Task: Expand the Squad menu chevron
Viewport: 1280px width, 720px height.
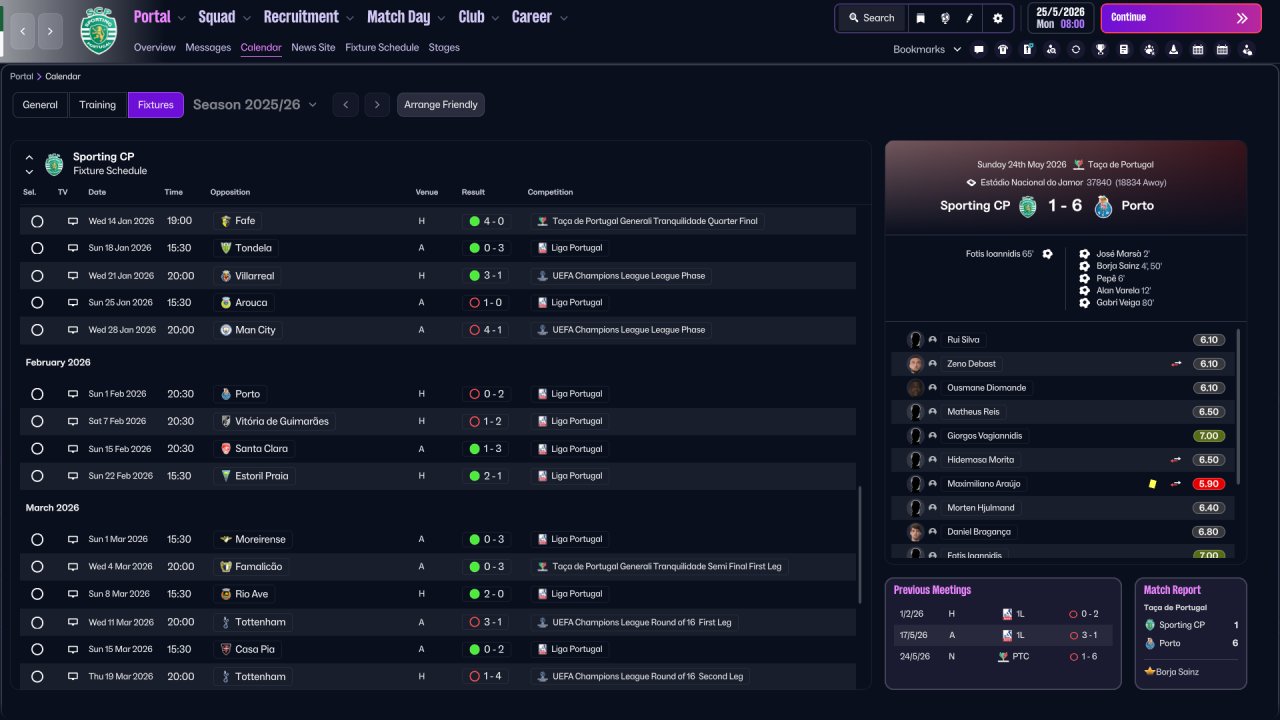Action: pyautogui.click(x=246, y=18)
